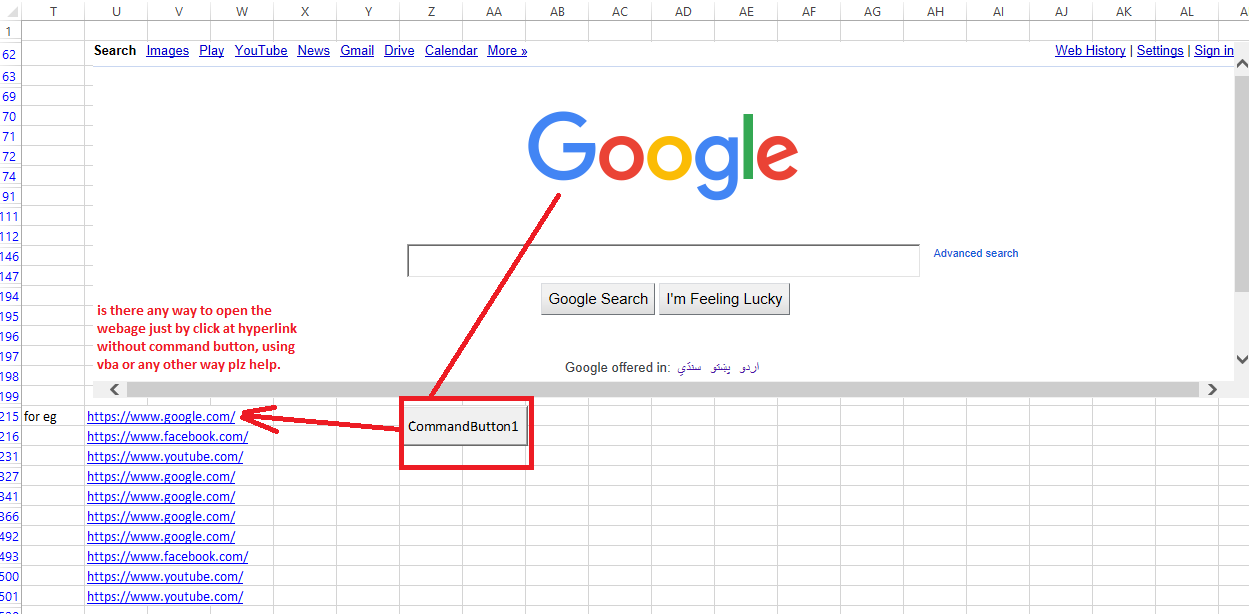Screen dimensions: 1249x614
Task: Select column header AL
Action: pos(1187,11)
